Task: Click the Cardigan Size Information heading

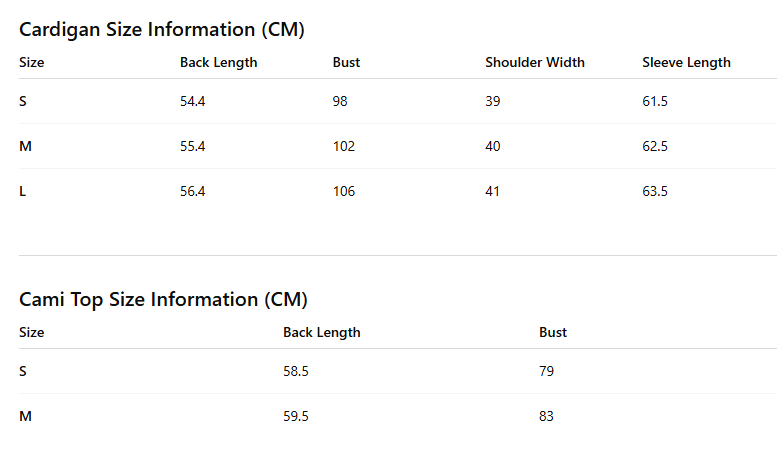Action: coord(162,30)
